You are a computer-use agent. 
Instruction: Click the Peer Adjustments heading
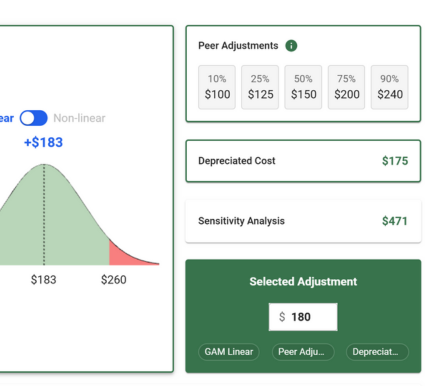[238, 46]
